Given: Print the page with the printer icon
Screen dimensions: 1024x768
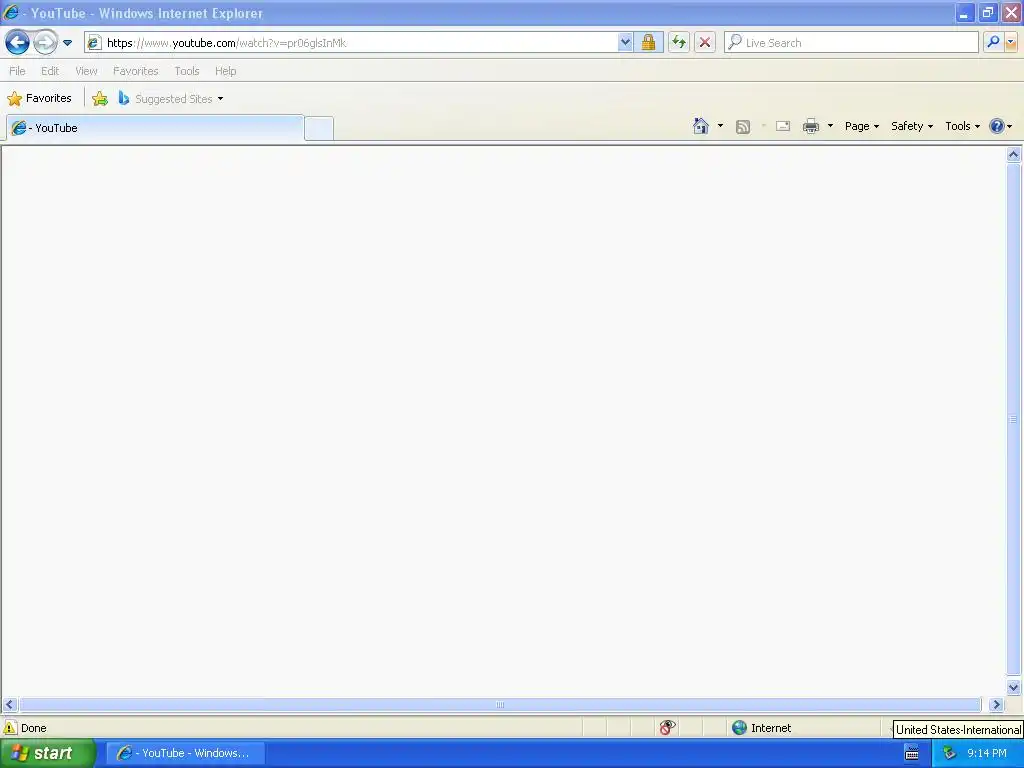Looking at the screenshot, I should [x=811, y=126].
